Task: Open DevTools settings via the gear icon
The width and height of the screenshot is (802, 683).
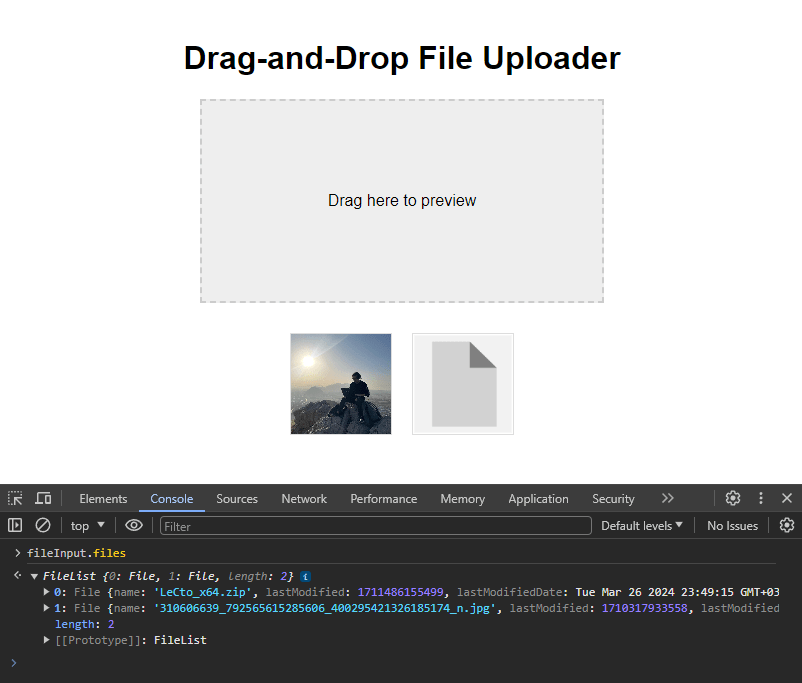Action: [x=733, y=497]
